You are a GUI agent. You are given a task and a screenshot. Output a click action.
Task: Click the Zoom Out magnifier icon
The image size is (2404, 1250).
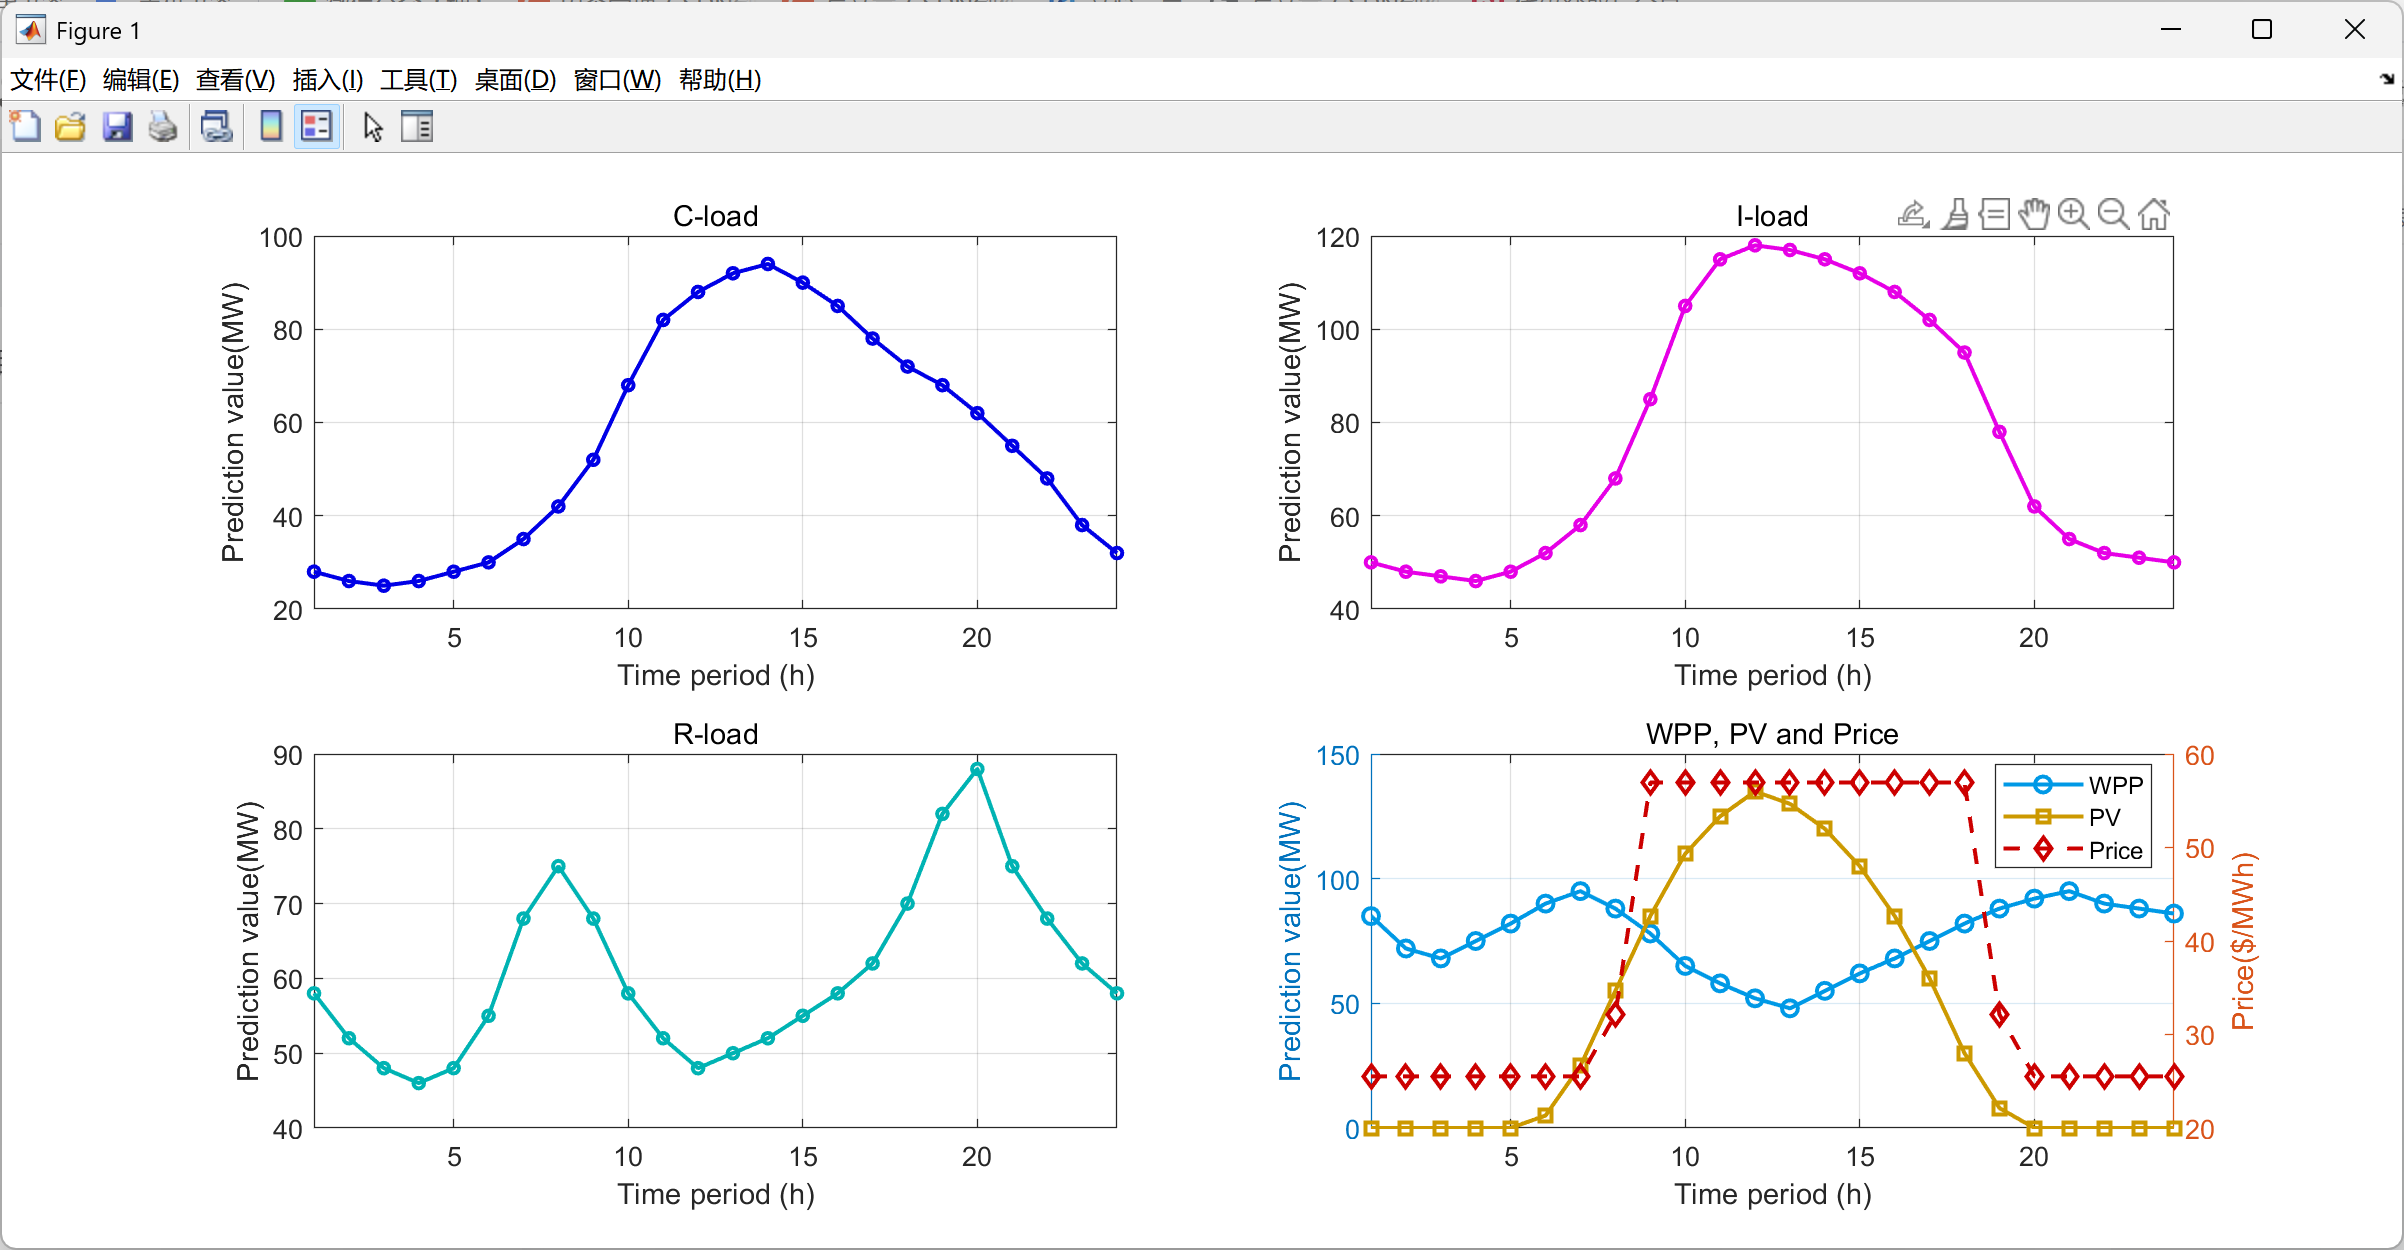pyautogui.click(x=2113, y=214)
